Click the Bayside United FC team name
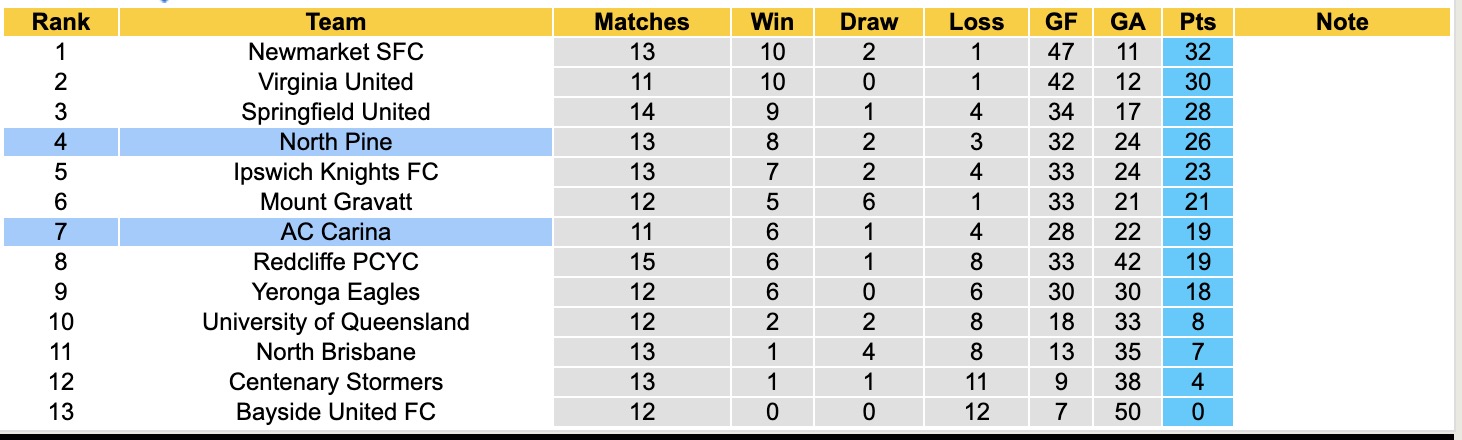The height and width of the screenshot is (440, 1462). tap(336, 412)
